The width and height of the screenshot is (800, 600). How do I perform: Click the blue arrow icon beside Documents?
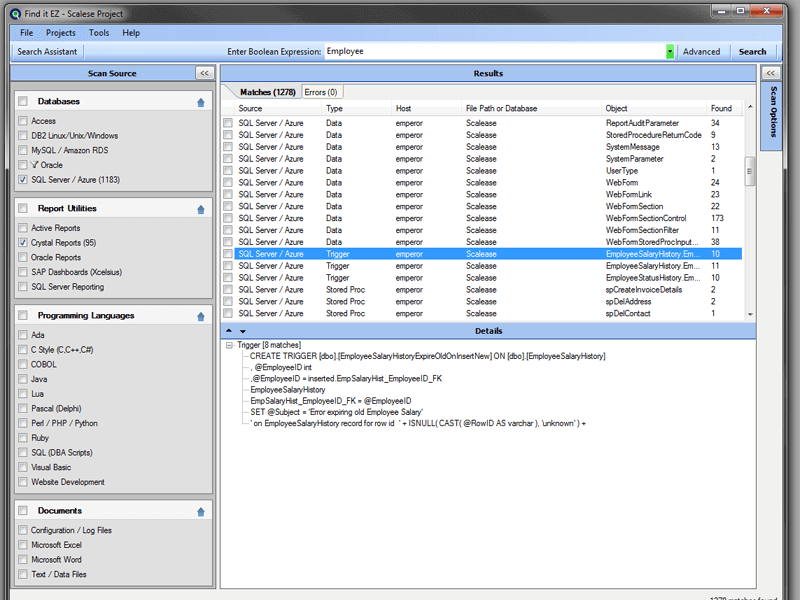coord(201,512)
